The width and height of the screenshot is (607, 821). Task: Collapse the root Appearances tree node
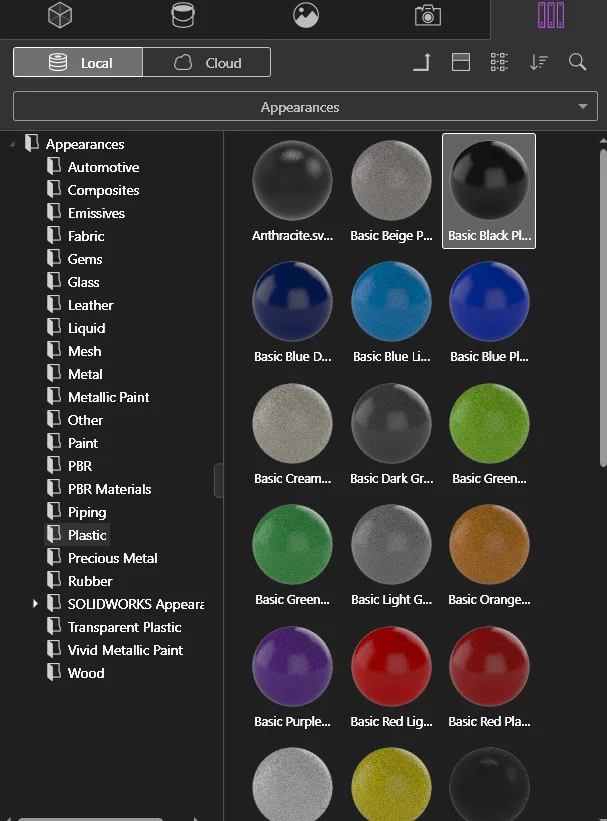tap(13, 145)
